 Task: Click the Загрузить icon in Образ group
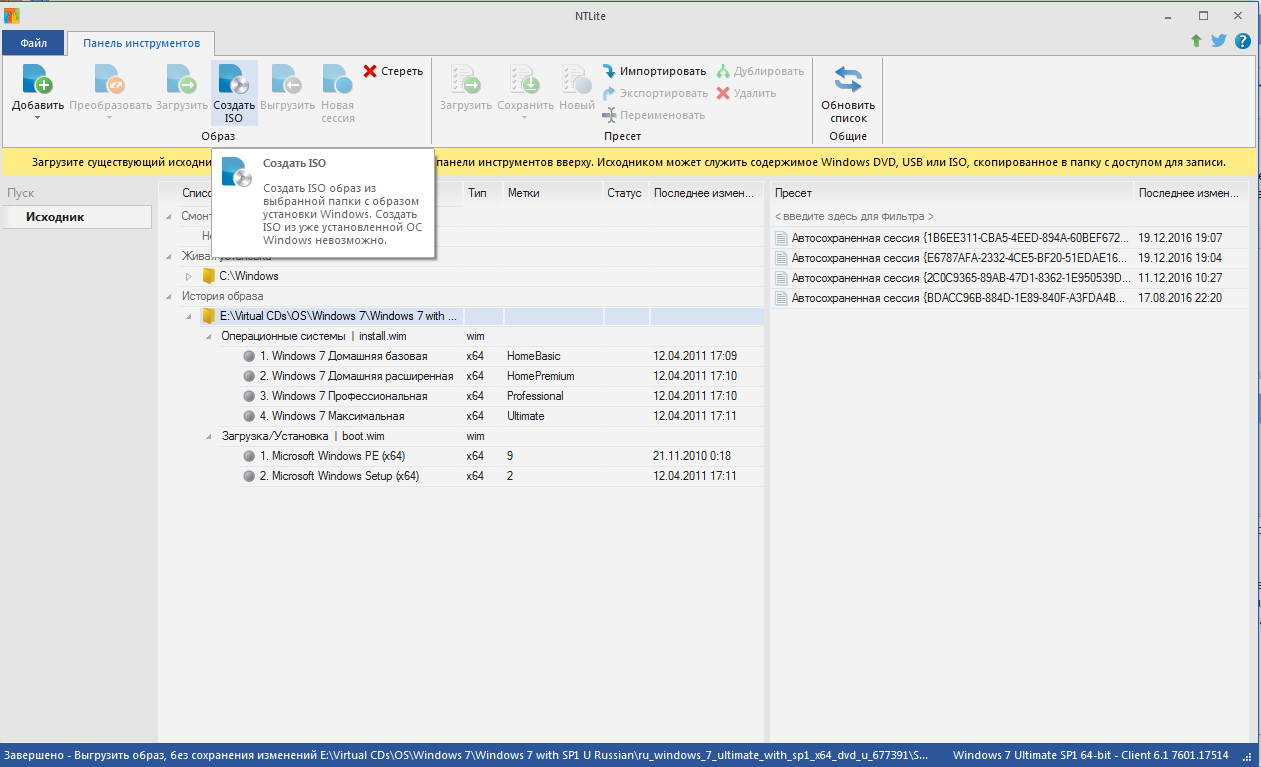click(181, 79)
